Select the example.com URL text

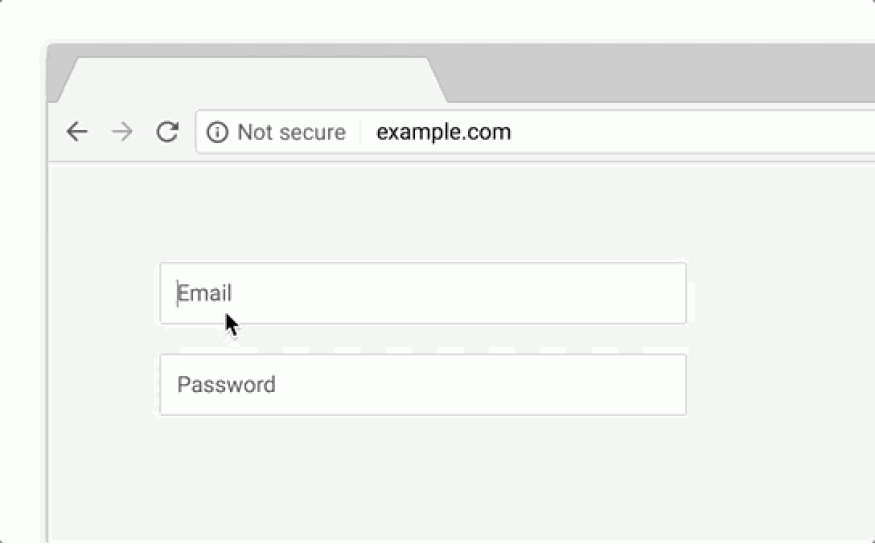tap(444, 132)
